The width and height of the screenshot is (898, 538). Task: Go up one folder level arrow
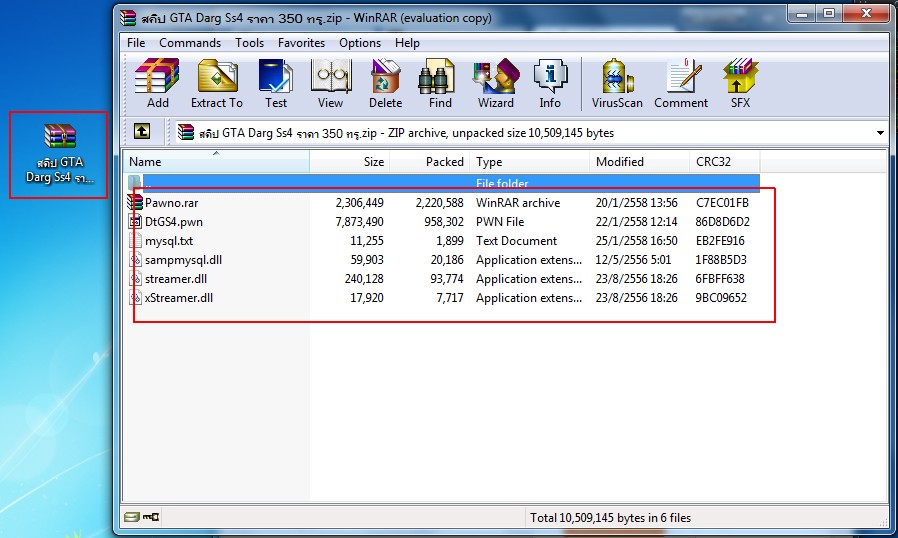point(142,131)
